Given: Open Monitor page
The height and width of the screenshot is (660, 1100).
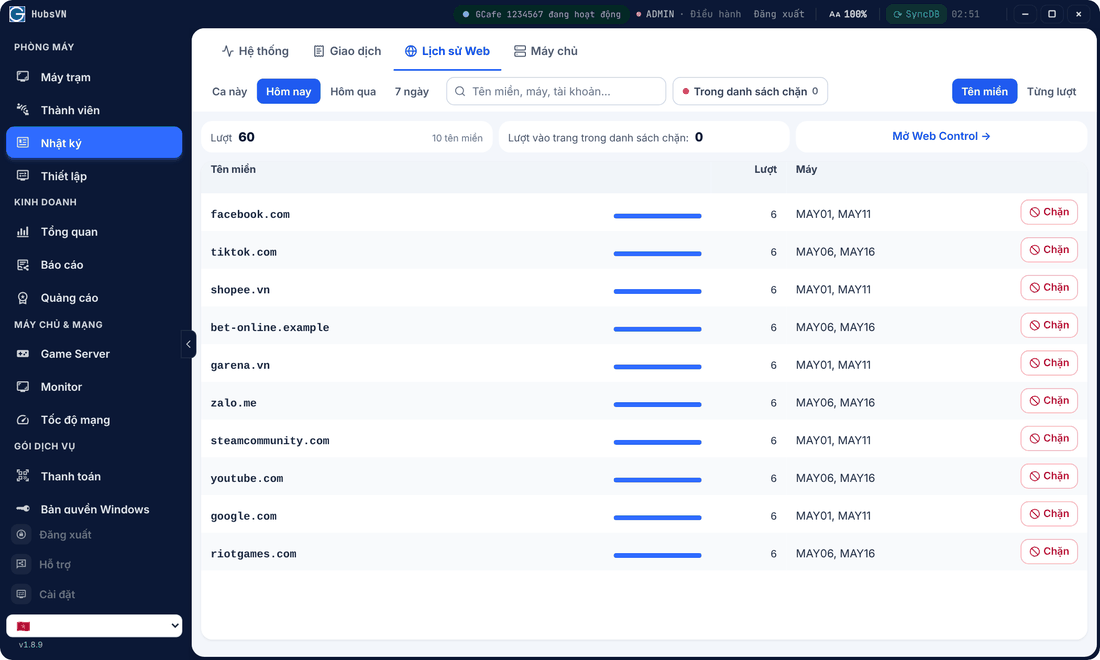Looking at the screenshot, I should (x=94, y=387).
